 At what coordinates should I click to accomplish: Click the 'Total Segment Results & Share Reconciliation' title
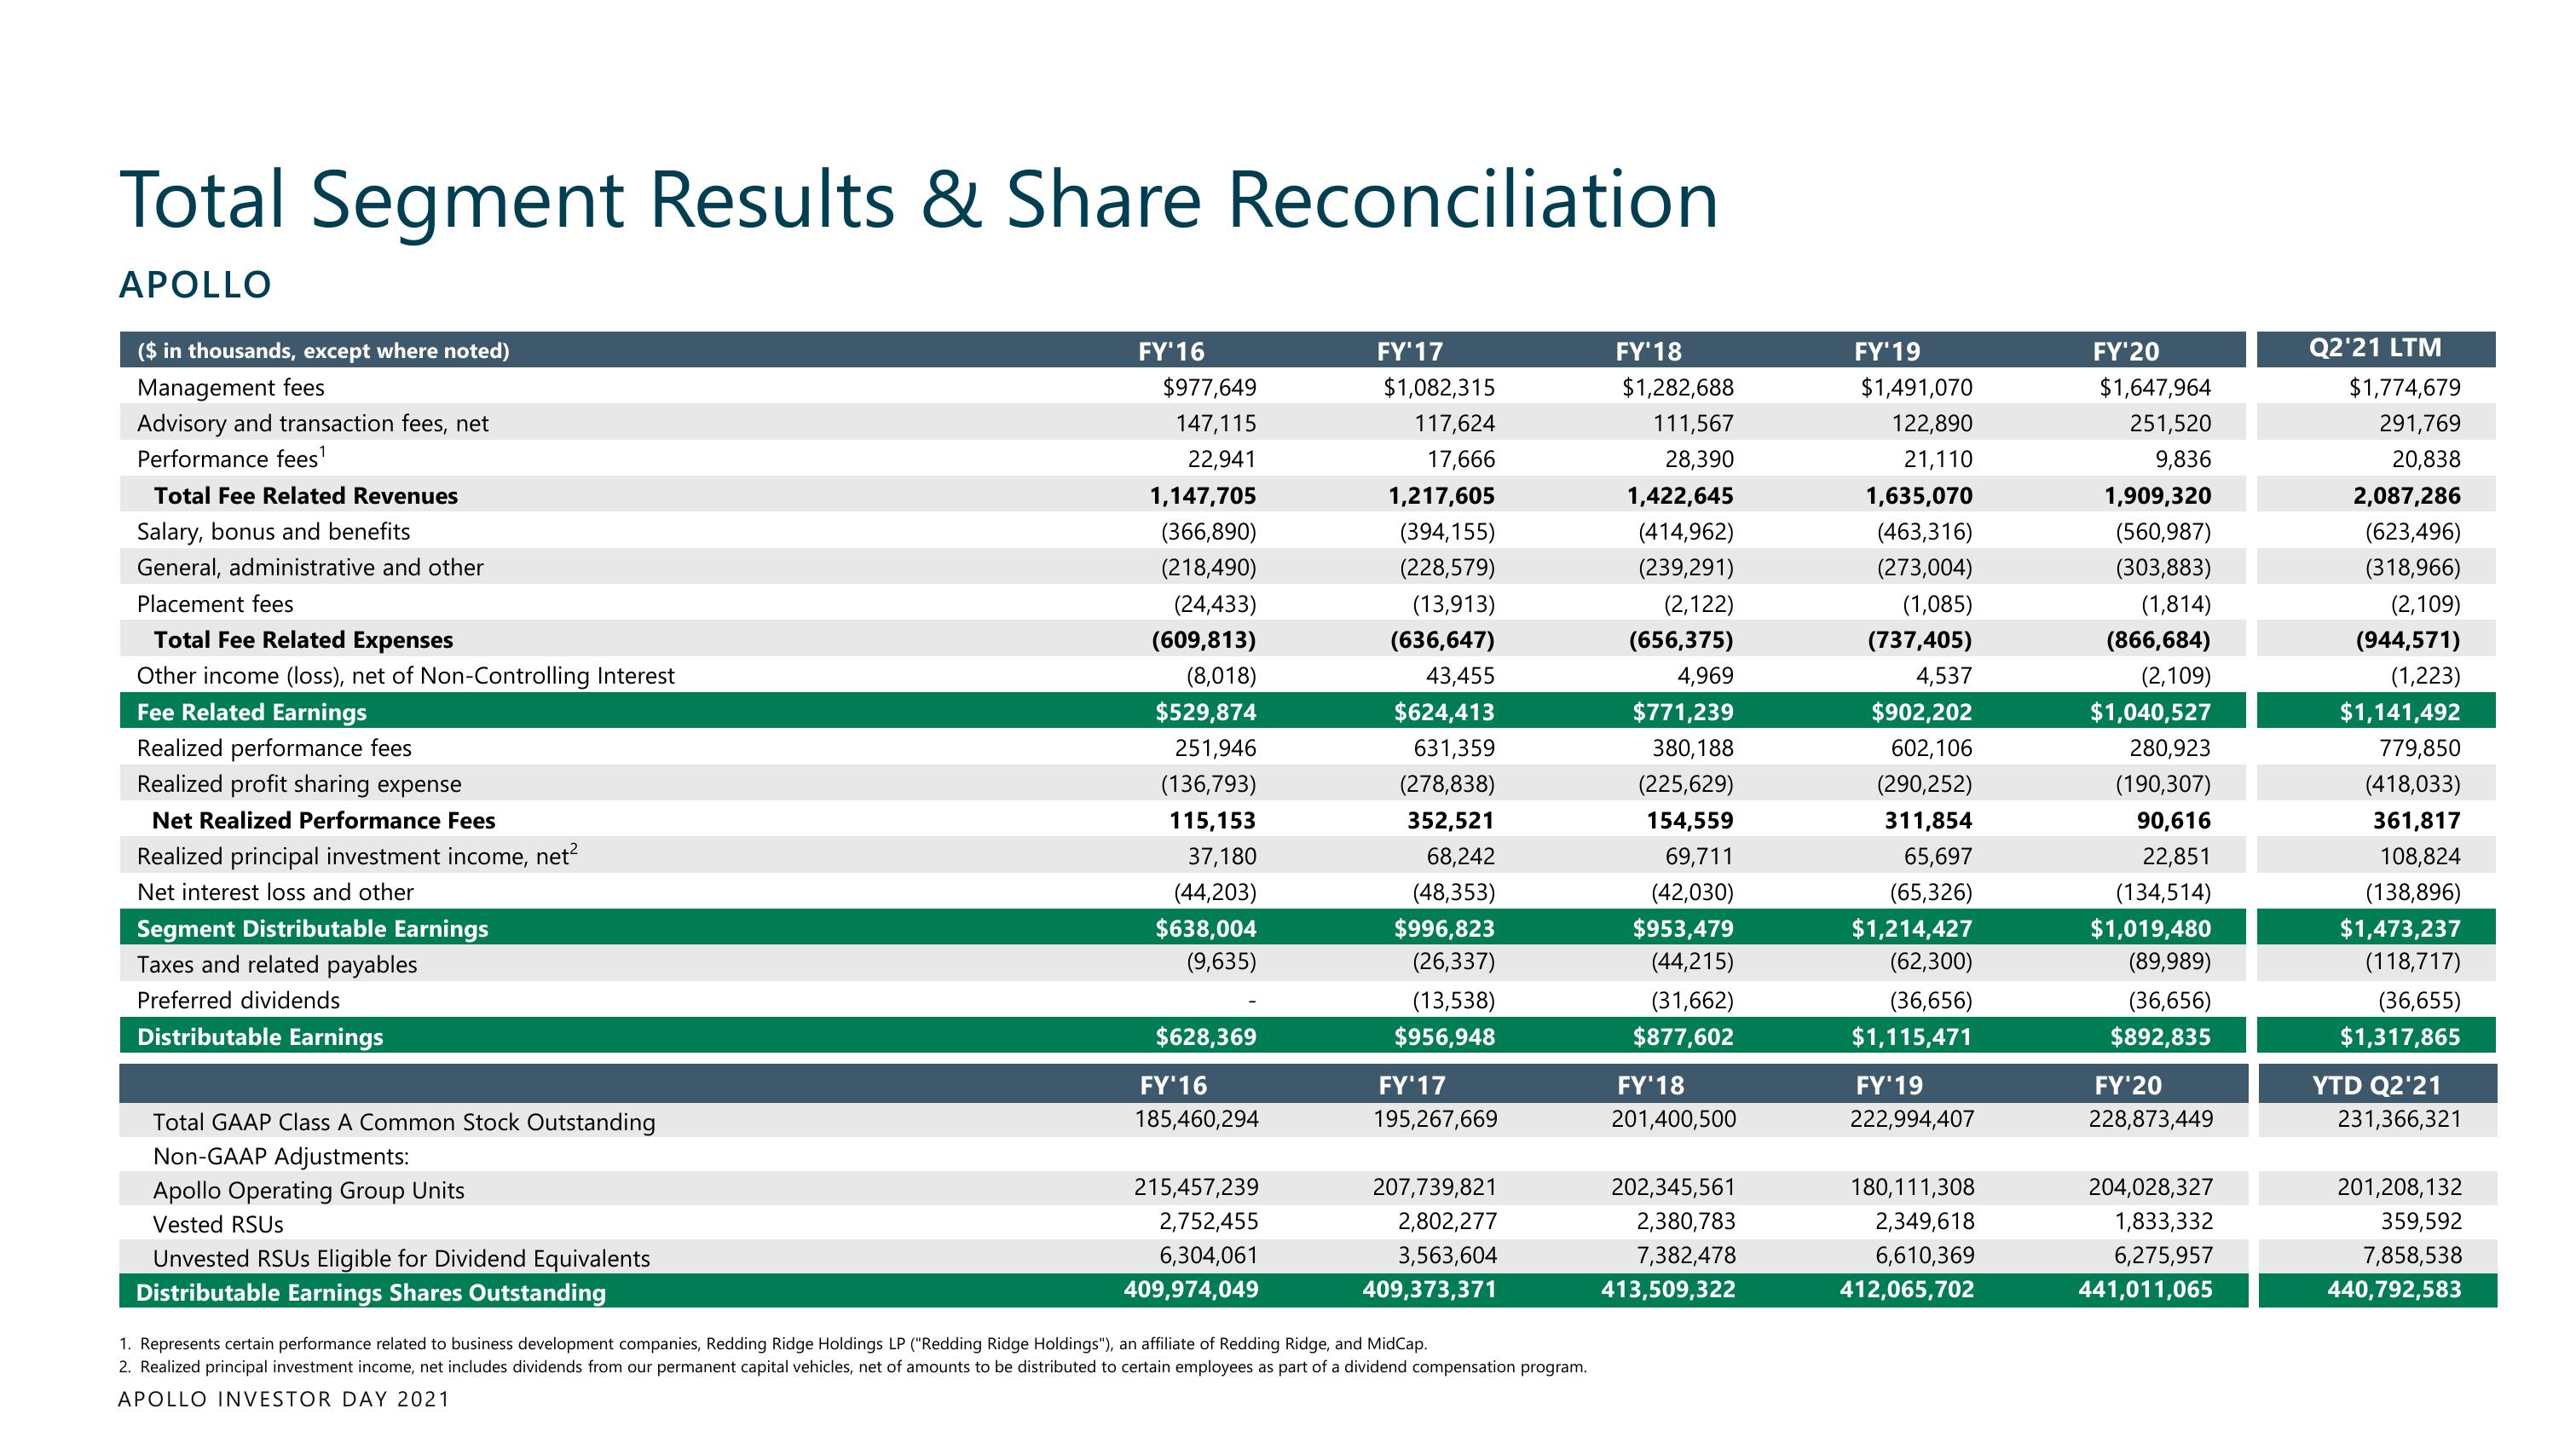(x=918, y=200)
